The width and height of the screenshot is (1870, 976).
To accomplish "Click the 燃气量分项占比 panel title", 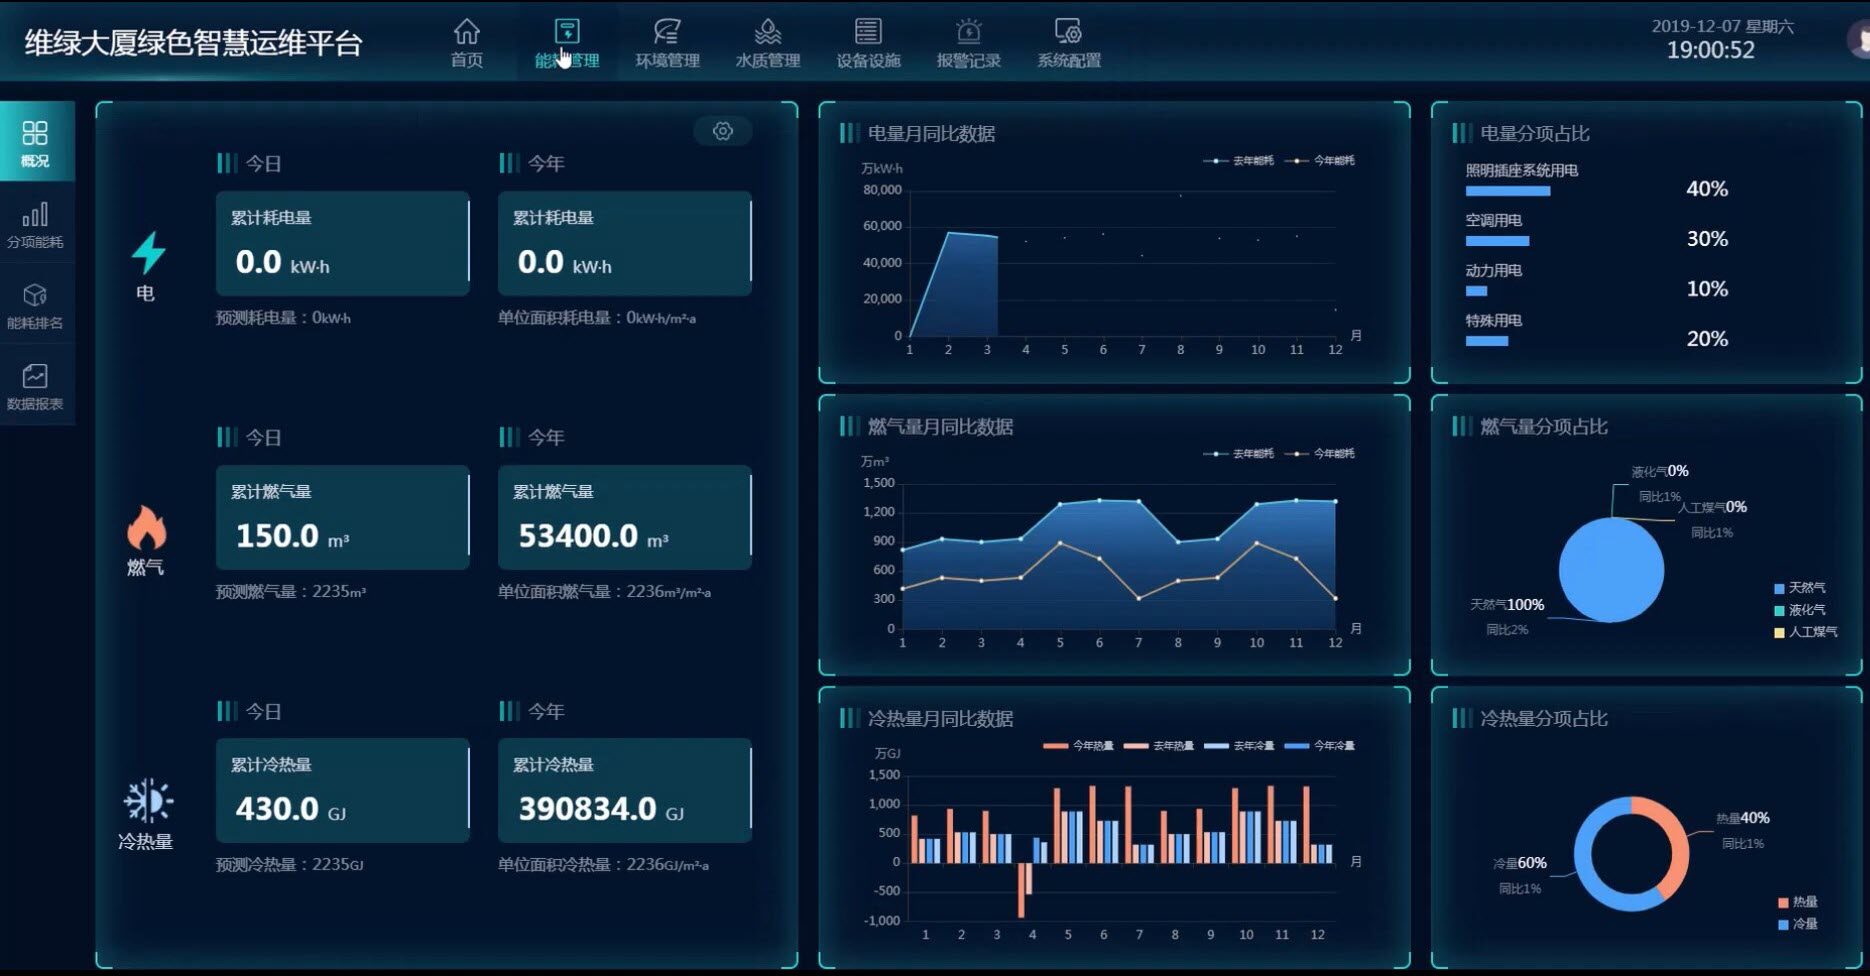I will pyautogui.click(x=1543, y=426).
